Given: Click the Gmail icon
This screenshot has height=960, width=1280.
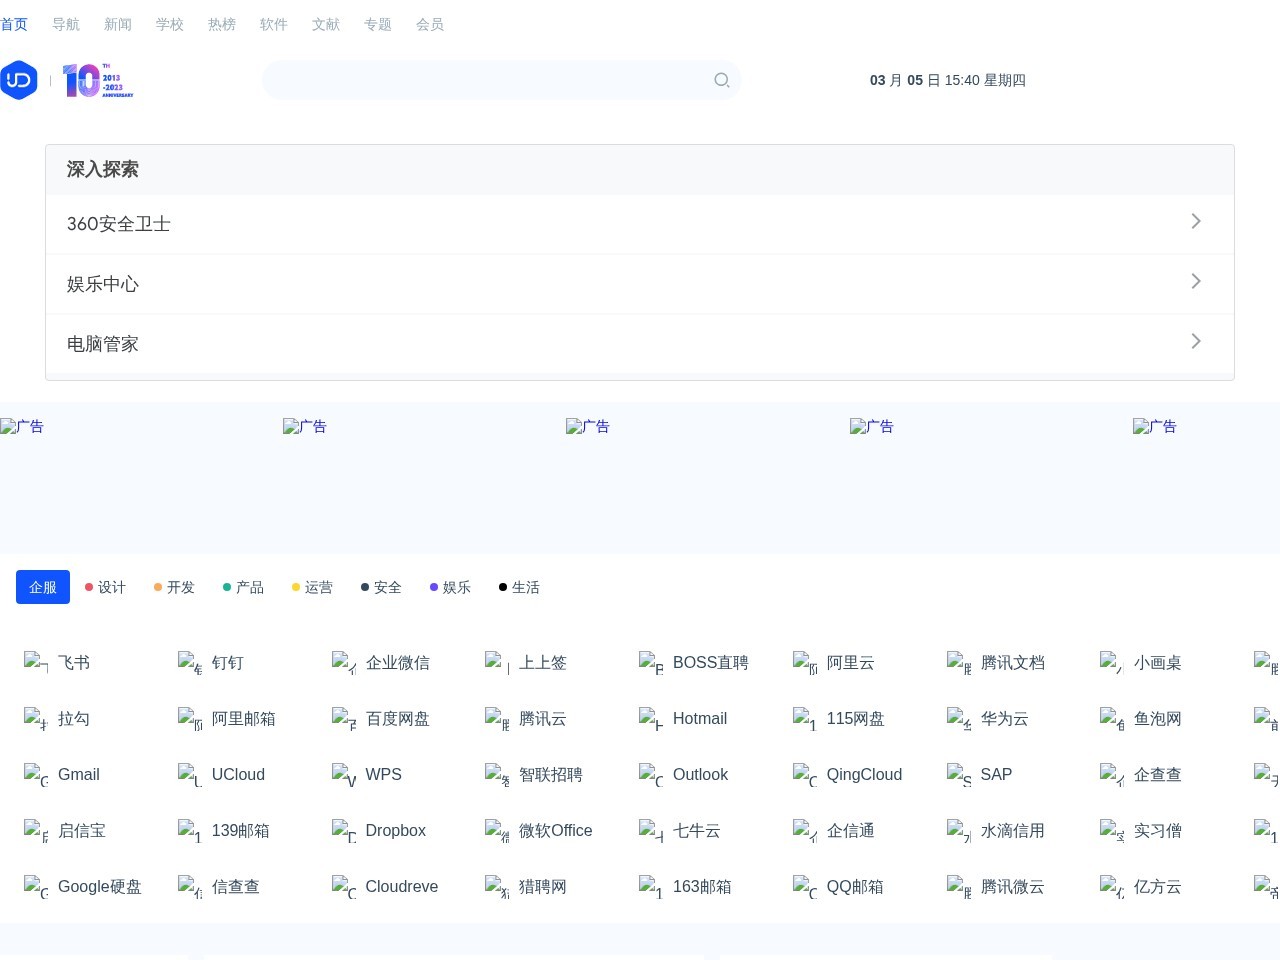Looking at the screenshot, I should pos(36,775).
